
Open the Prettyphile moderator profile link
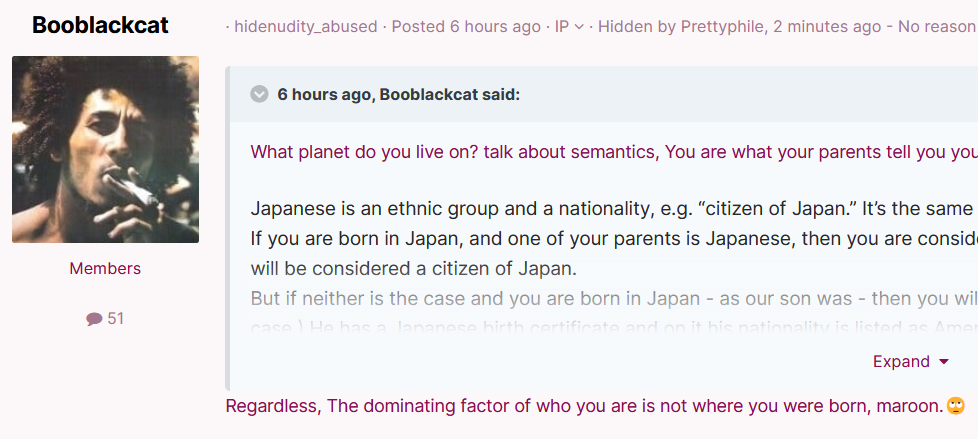(723, 27)
